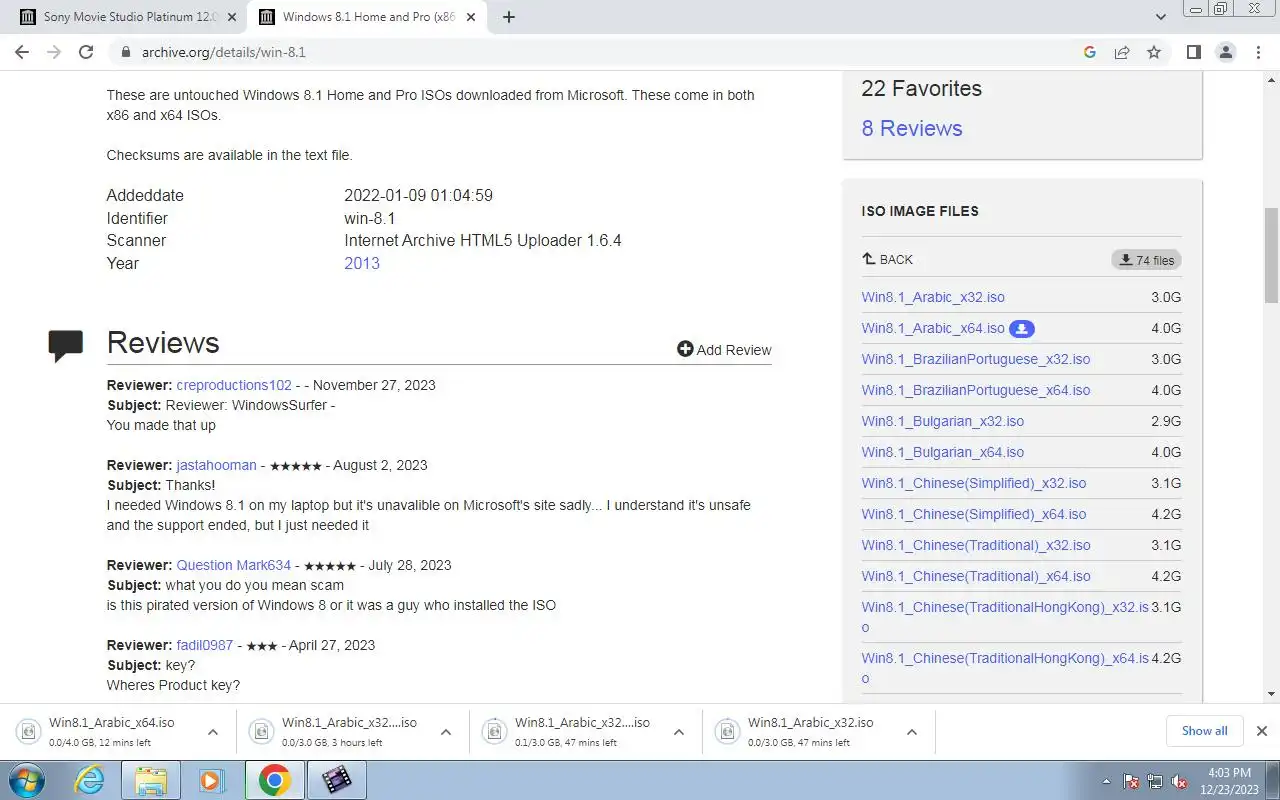Image resolution: width=1280 pixels, height=800 pixels.
Task: Open the taskbar clock showing 4:03 PM
Action: point(1229,780)
